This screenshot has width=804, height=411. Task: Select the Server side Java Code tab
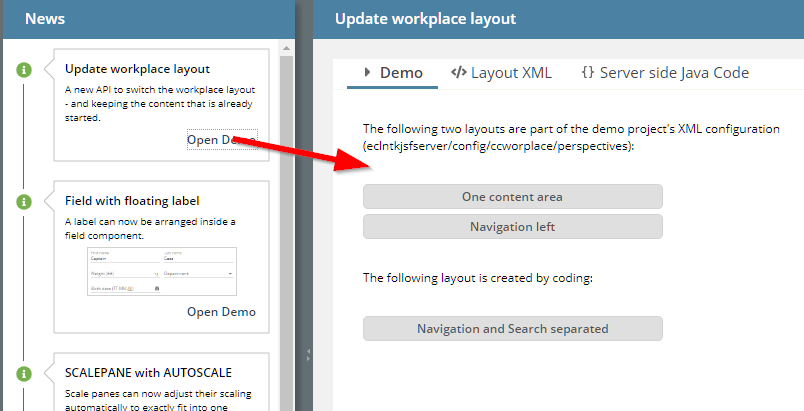(x=664, y=73)
